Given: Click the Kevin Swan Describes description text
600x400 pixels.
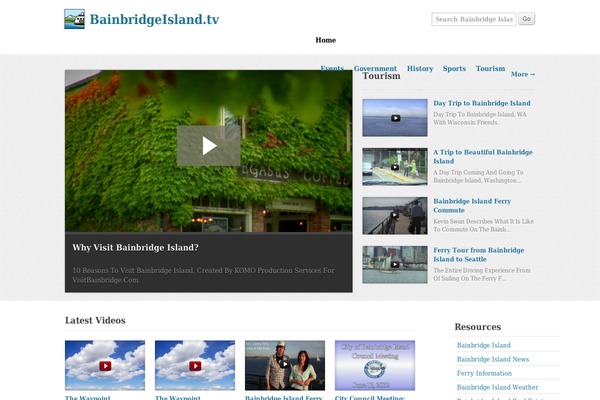Looking at the screenshot, I should tap(483, 225).
